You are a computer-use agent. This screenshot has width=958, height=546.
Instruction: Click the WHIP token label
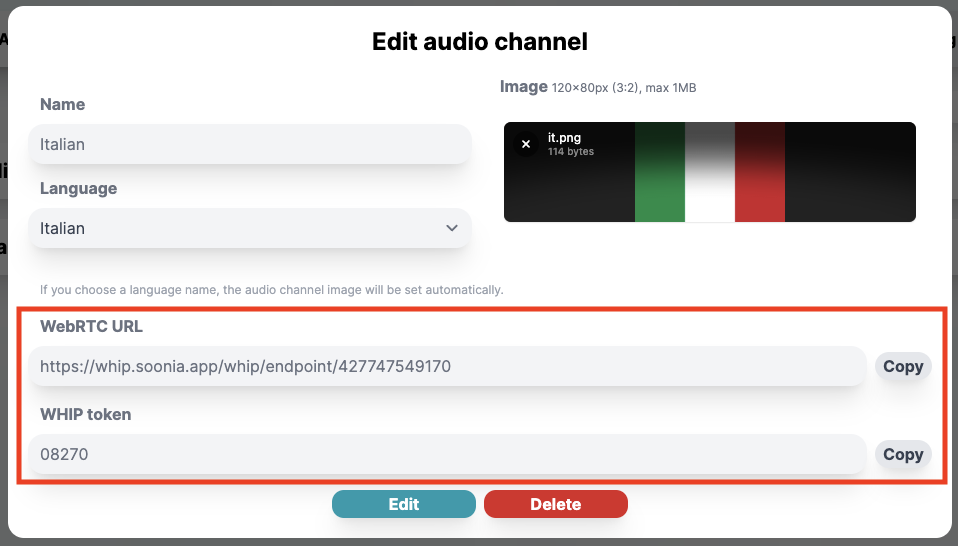[85, 414]
